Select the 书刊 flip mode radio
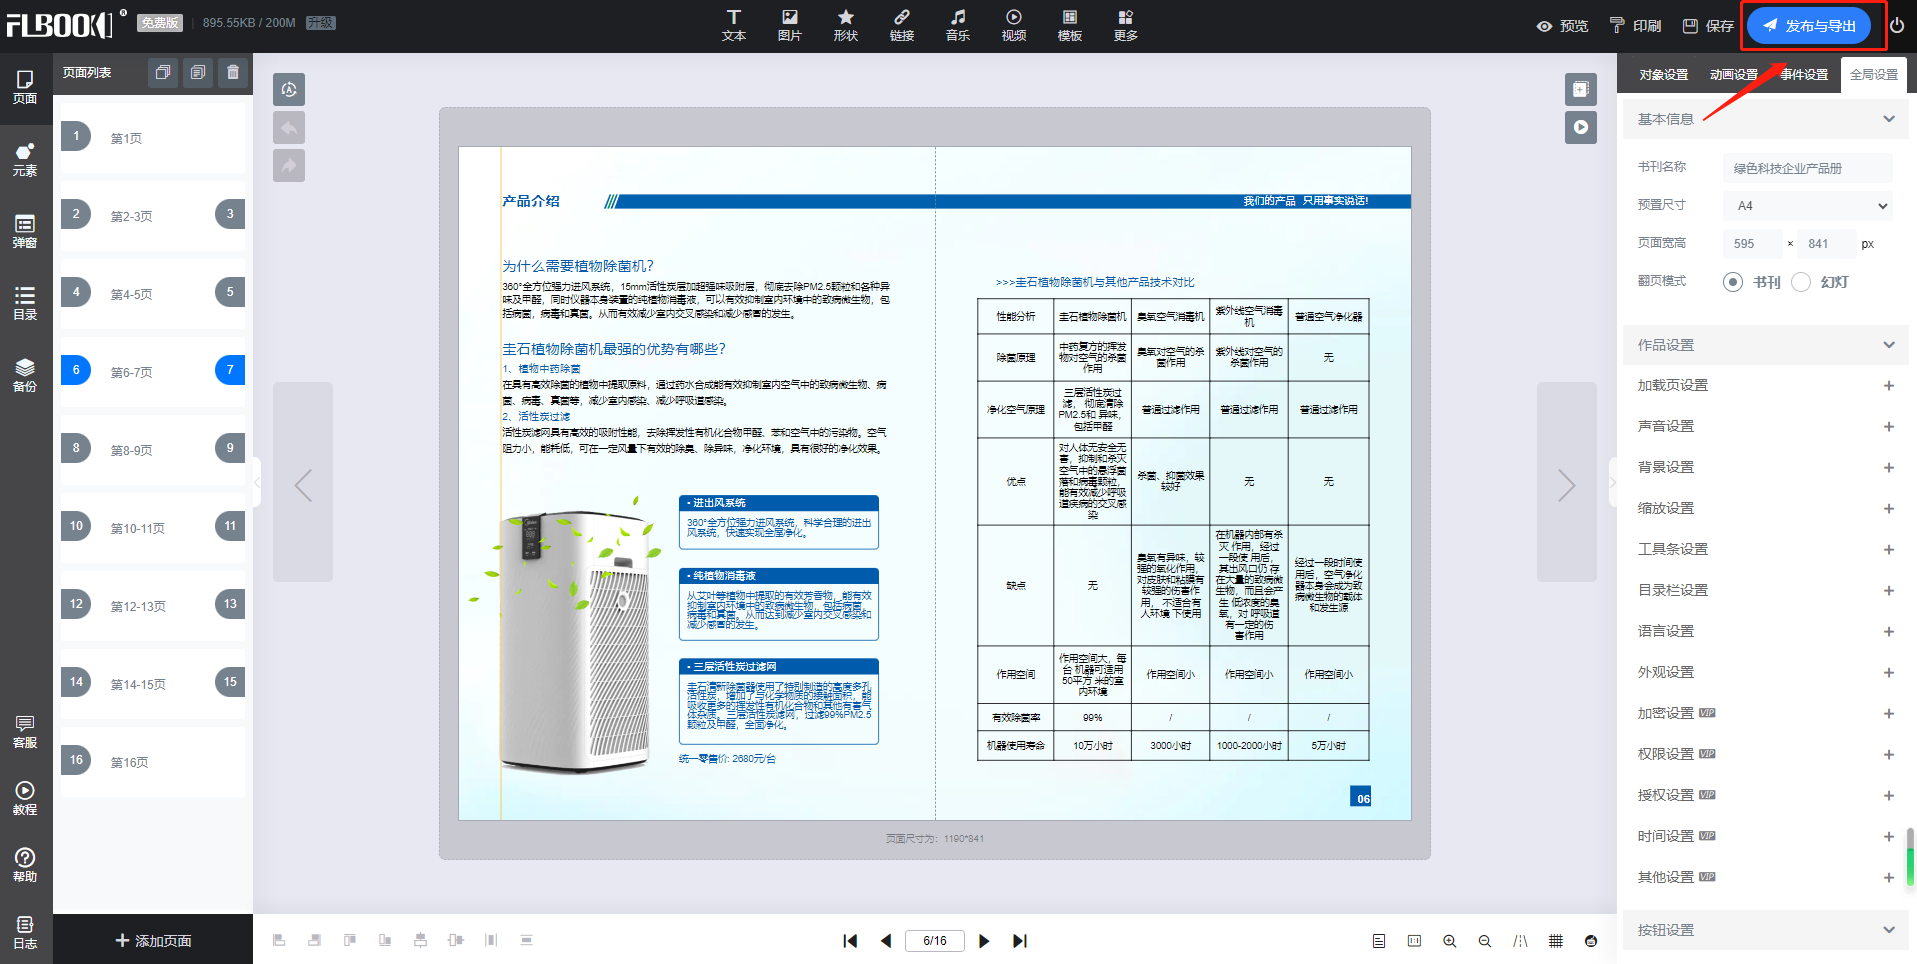This screenshot has width=1917, height=964. click(1733, 282)
